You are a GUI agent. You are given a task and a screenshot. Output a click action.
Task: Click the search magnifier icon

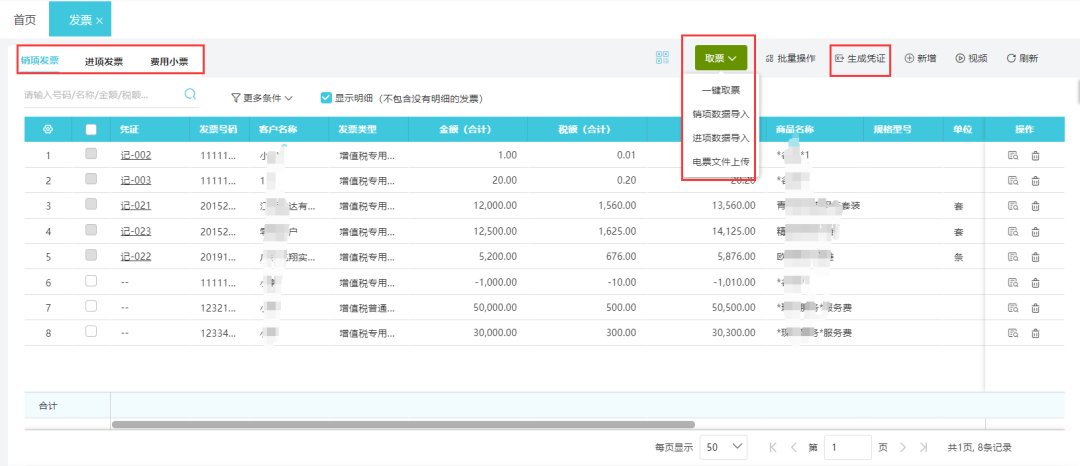click(x=191, y=94)
